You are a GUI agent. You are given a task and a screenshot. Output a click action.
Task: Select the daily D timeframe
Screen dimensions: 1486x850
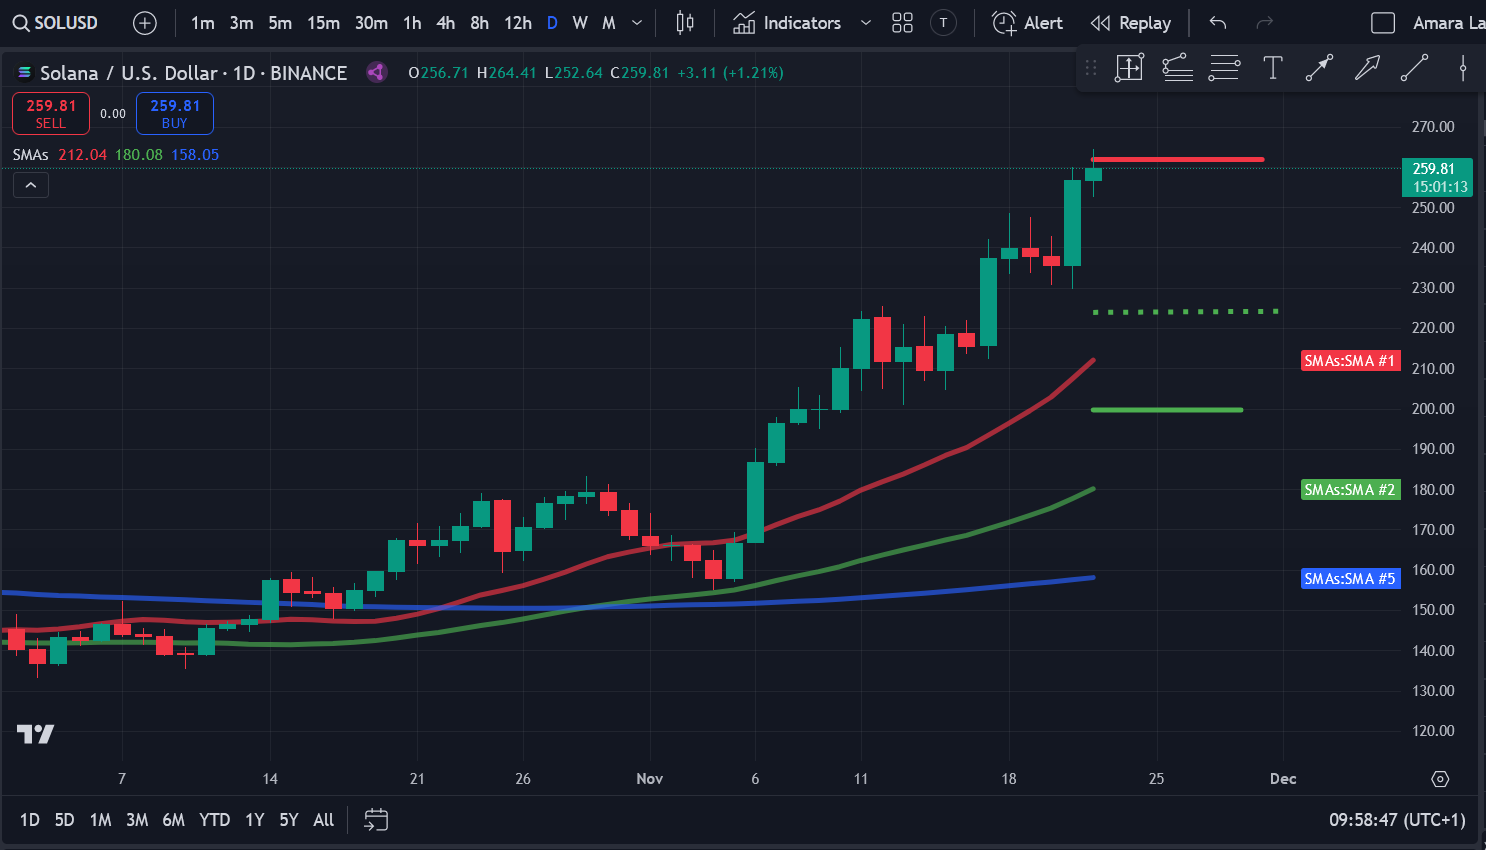coord(552,23)
